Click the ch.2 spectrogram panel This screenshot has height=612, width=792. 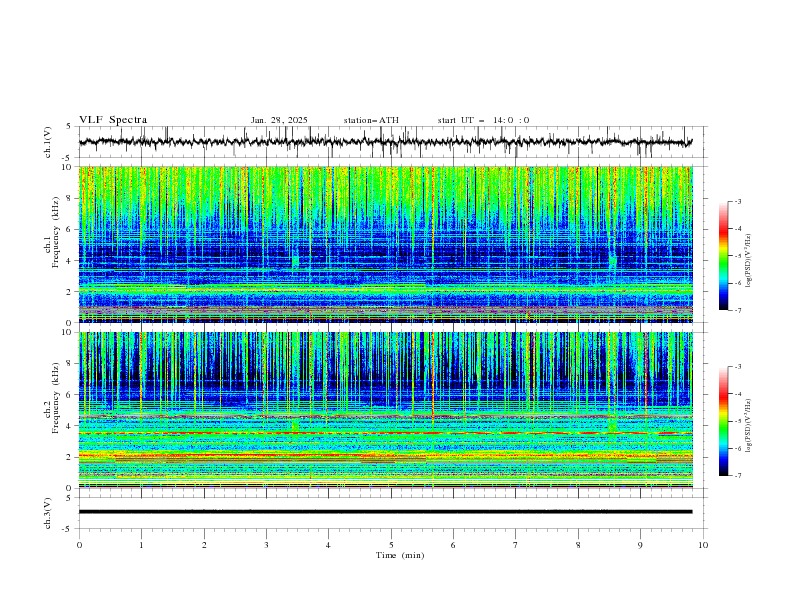(x=386, y=410)
